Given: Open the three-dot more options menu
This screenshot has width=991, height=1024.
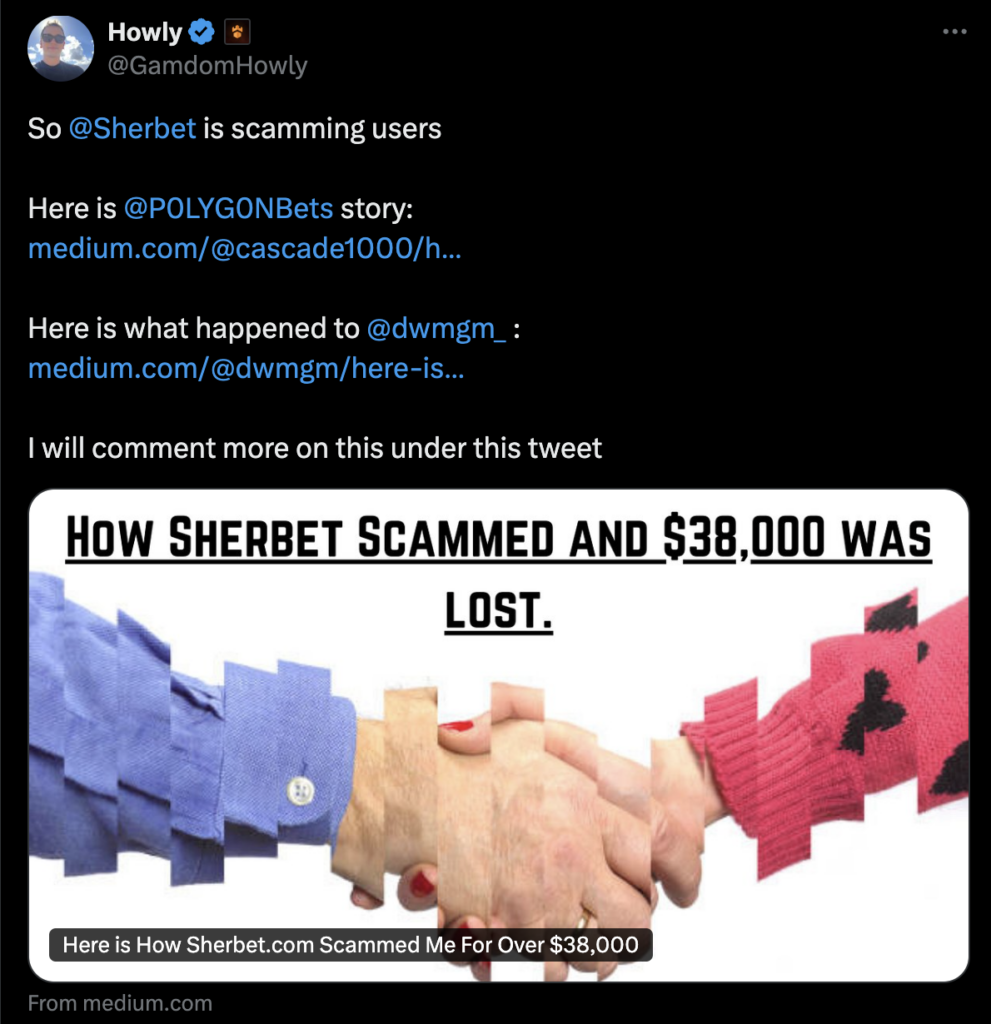Looking at the screenshot, I should pyautogui.click(x=954, y=31).
